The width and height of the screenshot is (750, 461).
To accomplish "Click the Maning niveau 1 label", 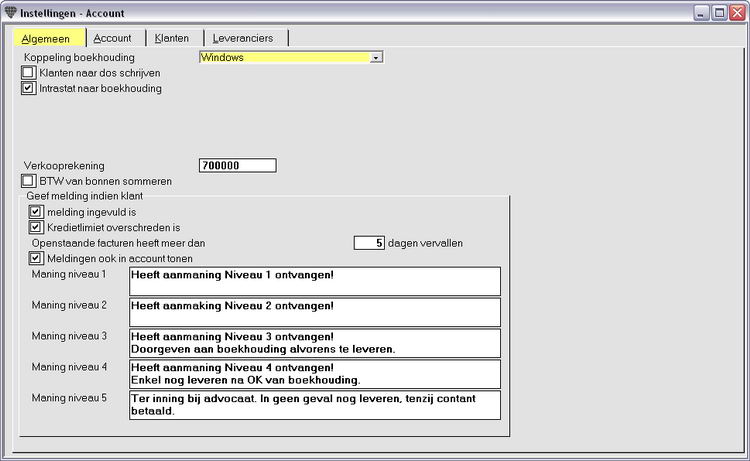I will click(x=69, y=274).
